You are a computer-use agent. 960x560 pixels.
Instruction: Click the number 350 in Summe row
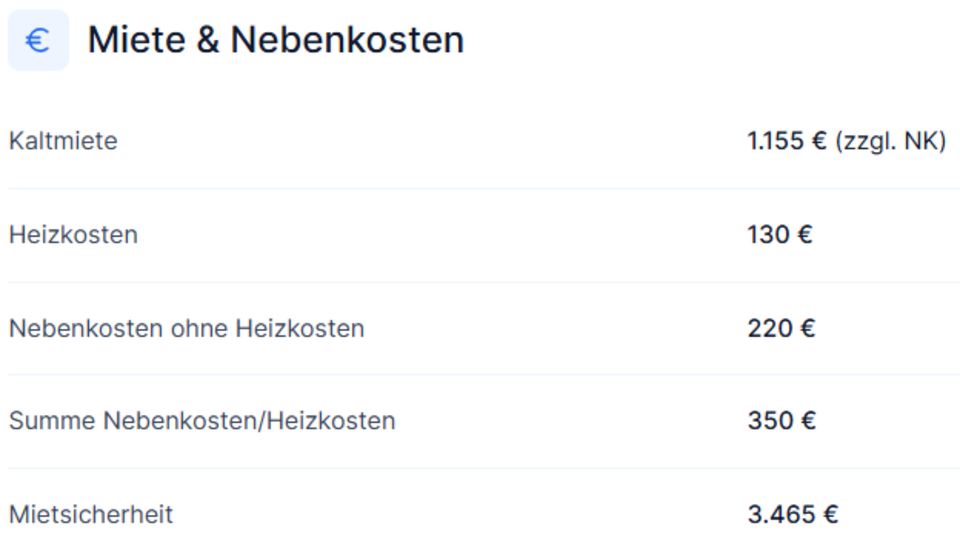pos(768,421)
